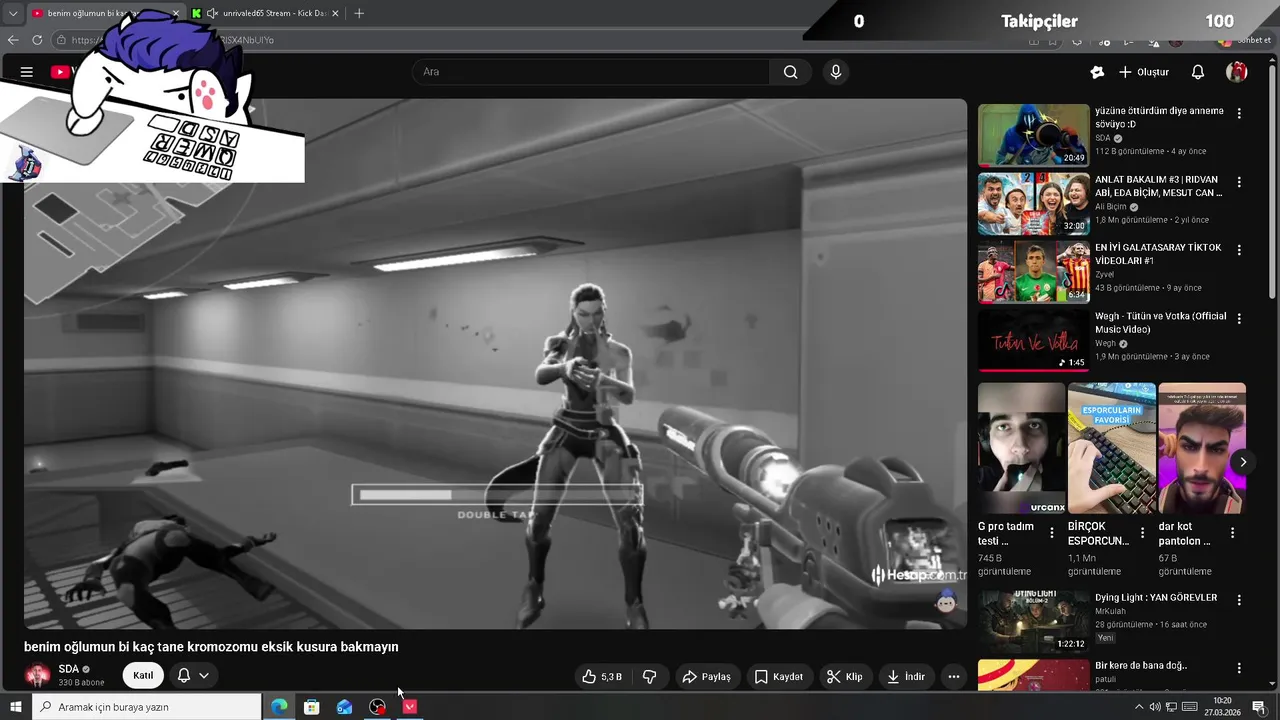The width and height of the screenshot is (1280, 720).
Task: Open options for 'dar kot pantolon' short
Action: tap(1232, 533)
